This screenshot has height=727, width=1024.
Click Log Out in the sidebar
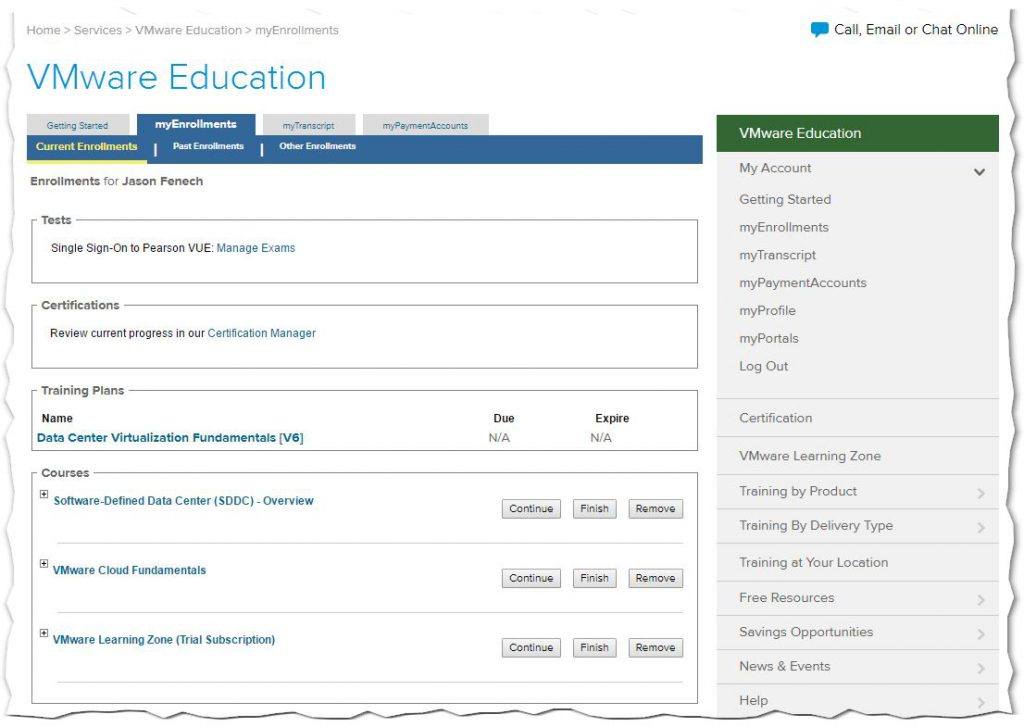pyautogui.click(x=763, y=366)
